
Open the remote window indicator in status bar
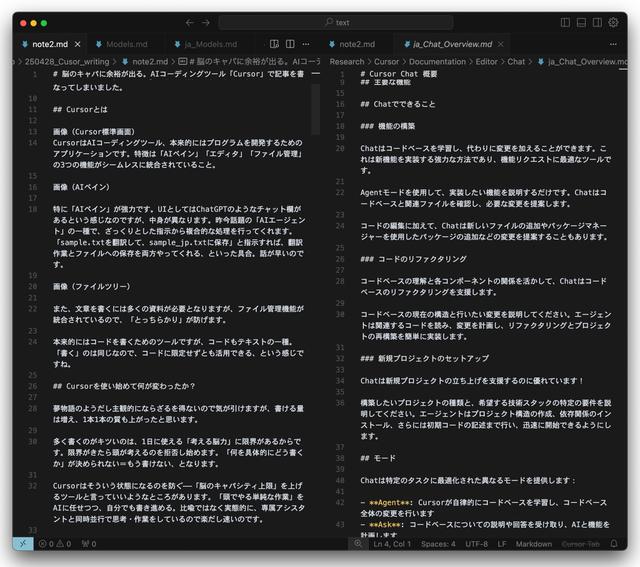click(23, 544)
